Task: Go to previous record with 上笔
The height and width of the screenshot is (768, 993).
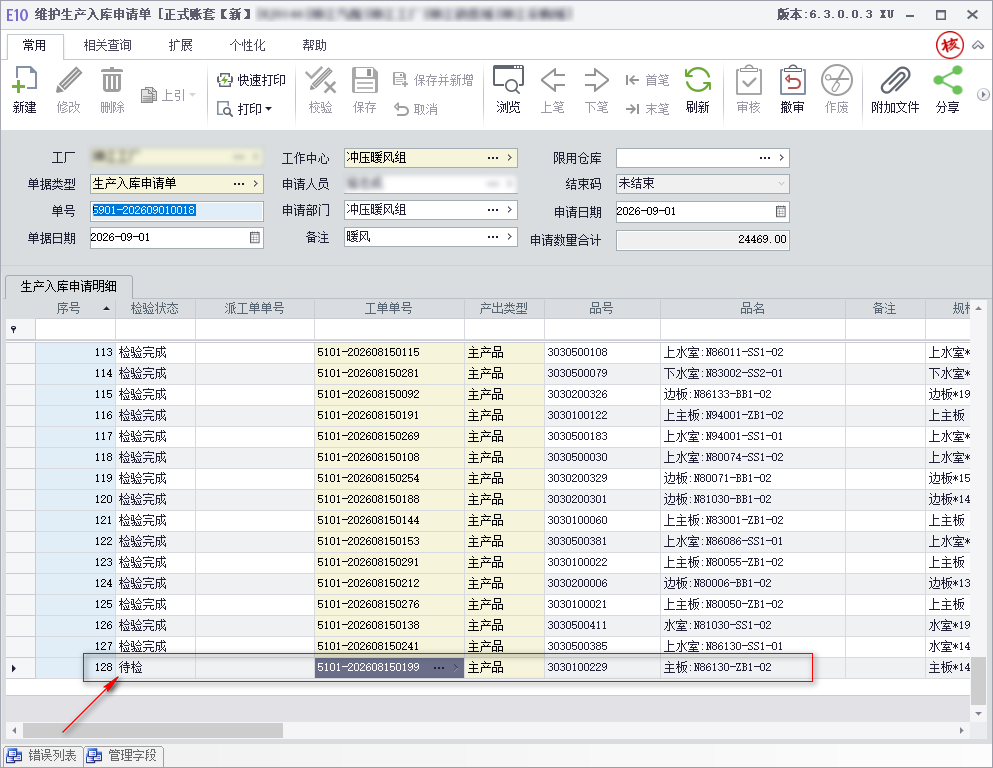Action: (x=553, y=89)
